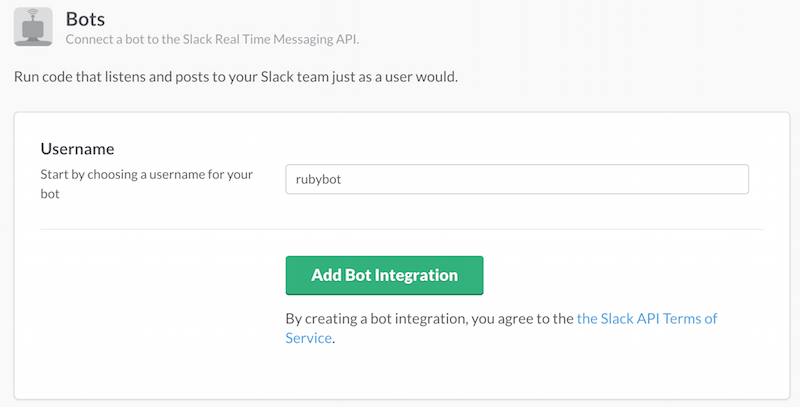Click the Bots robot icon
Image resolution: width=800 pixels, height=407 pixels.
click(33, 27)
